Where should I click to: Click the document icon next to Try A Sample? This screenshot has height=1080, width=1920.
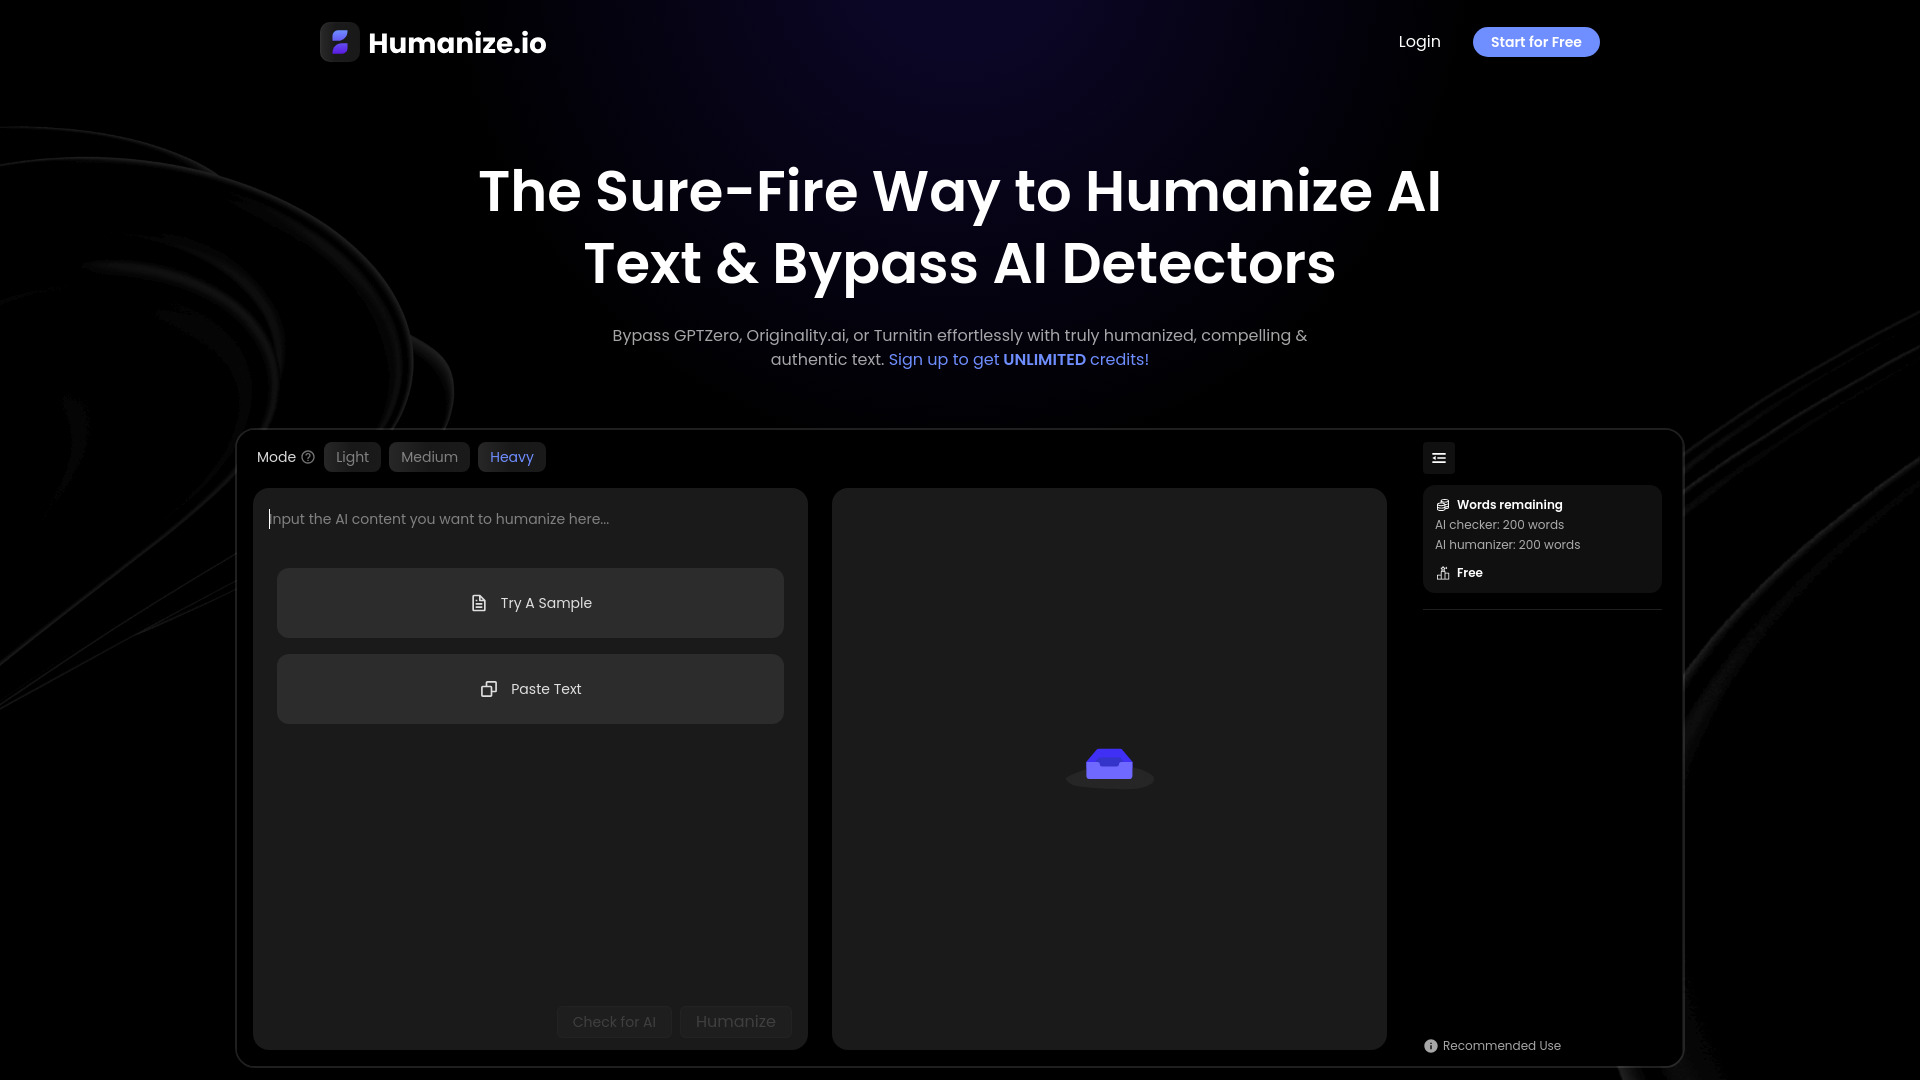click(x=477, y=603)
